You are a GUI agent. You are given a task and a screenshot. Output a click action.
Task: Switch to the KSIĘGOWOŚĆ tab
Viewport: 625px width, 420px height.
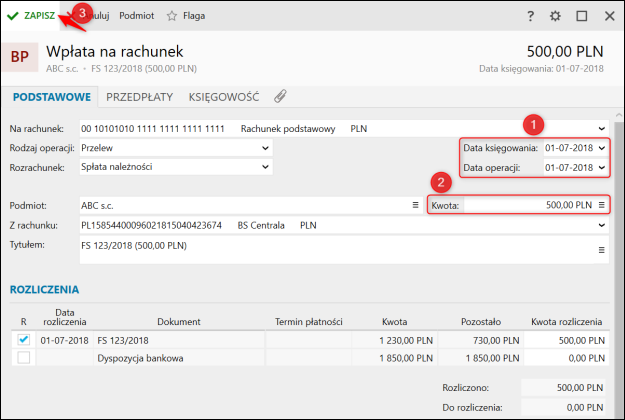[223, 97]
